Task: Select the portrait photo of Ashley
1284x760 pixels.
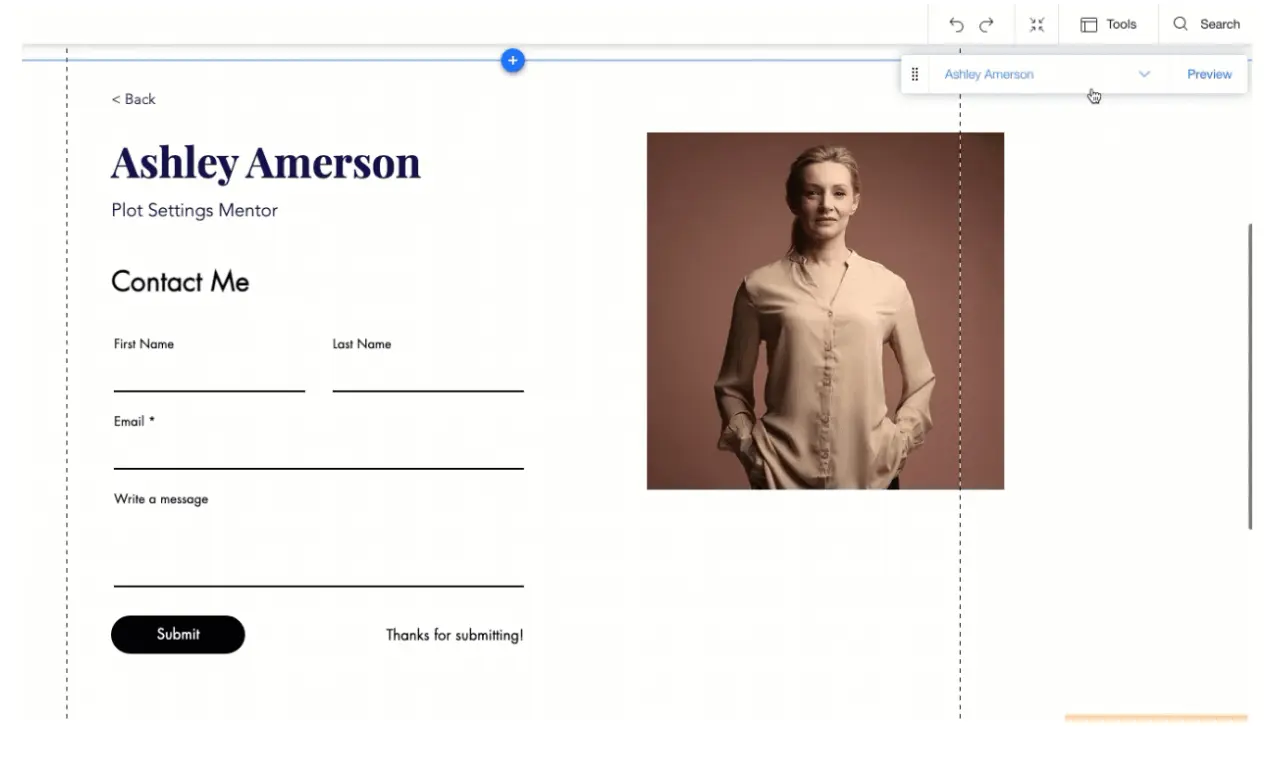Action: (x=825, y=310)
